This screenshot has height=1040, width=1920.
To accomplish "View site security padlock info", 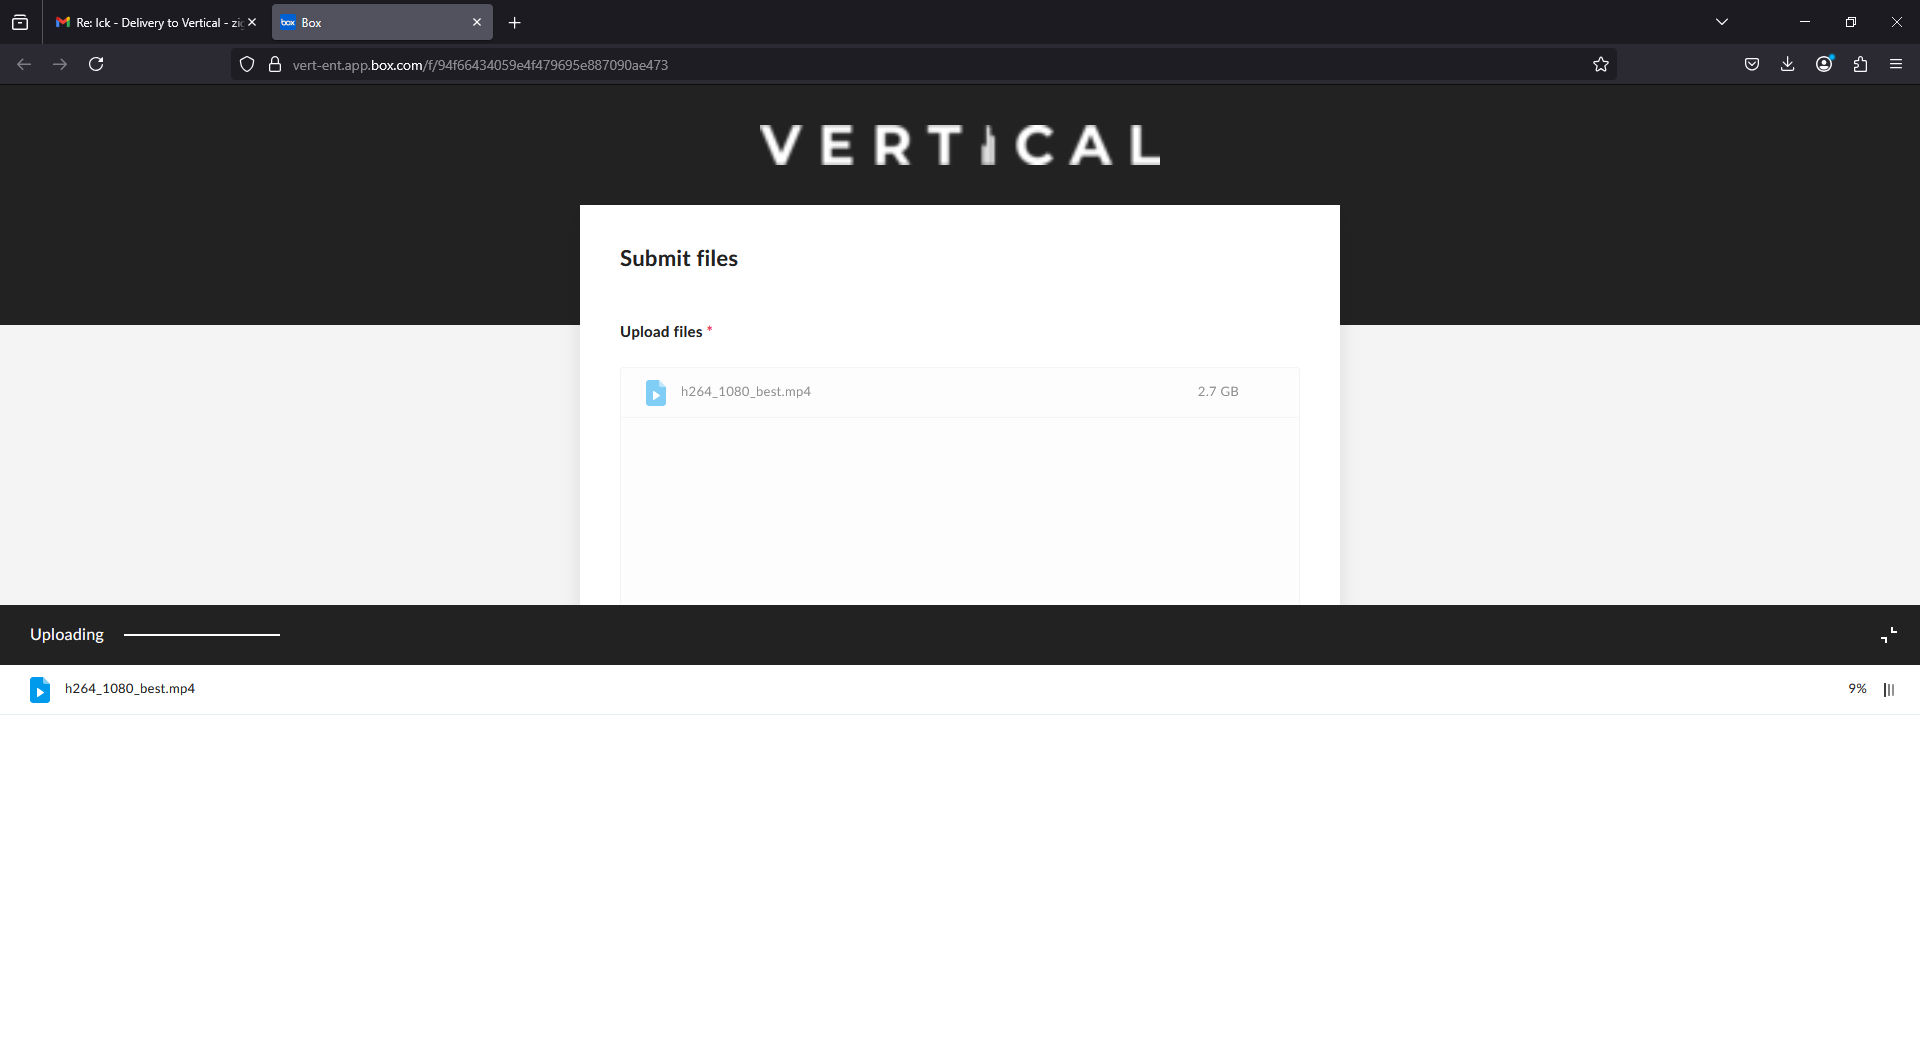I will coord(275,64).
